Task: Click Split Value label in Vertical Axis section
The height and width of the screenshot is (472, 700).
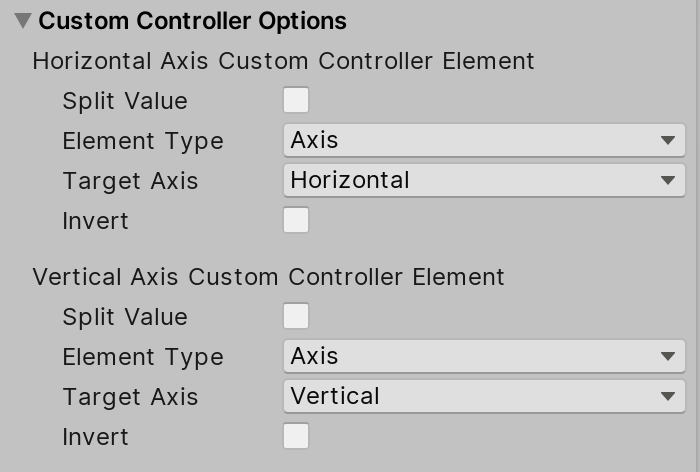Action: click(x=125, y=317)
